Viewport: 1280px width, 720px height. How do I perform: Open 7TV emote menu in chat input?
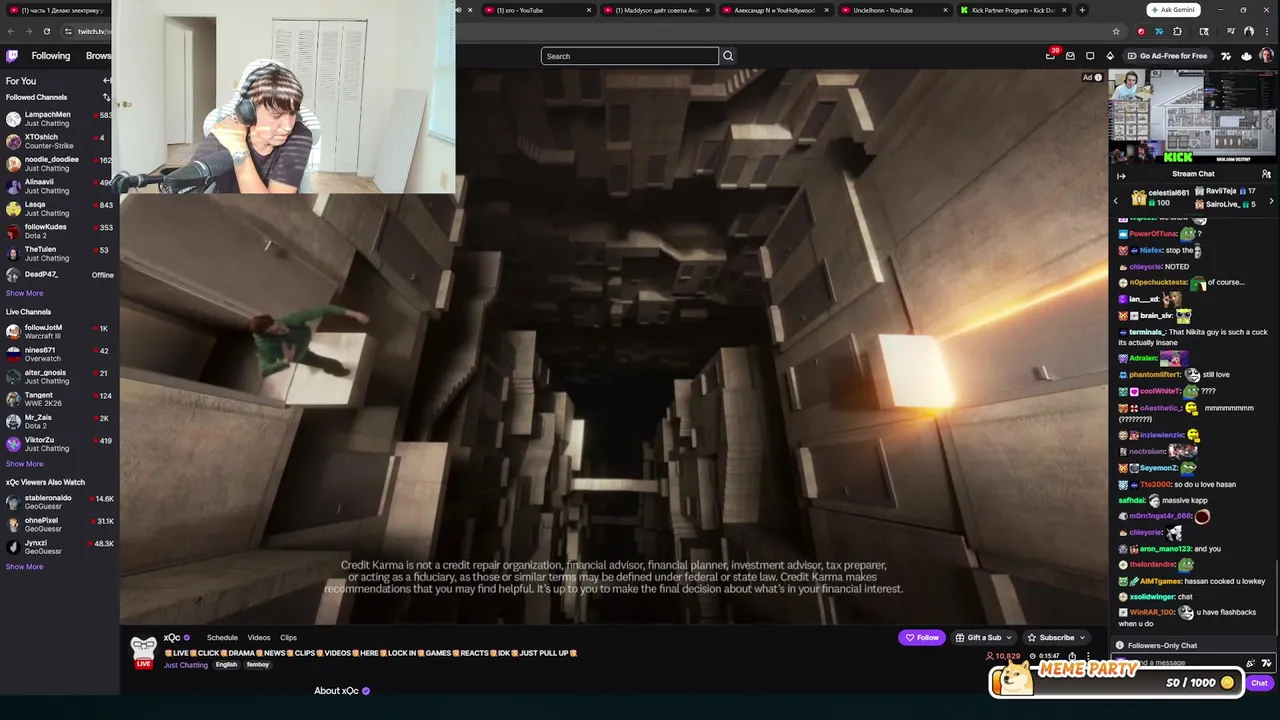1266,663
